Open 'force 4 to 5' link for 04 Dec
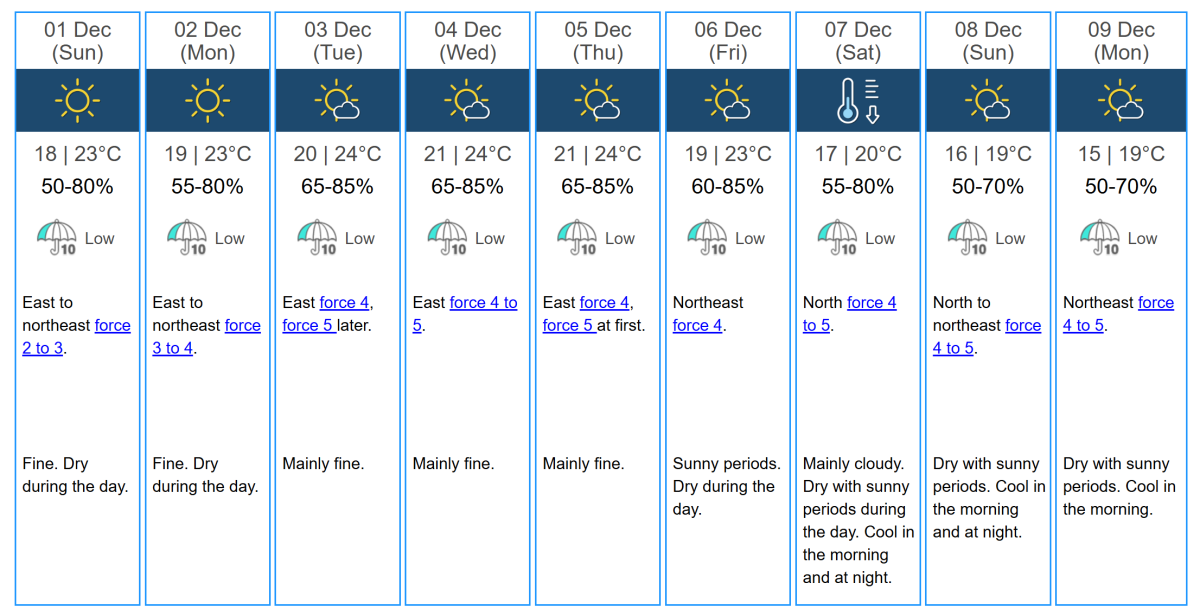 click(x=483, y=302)
